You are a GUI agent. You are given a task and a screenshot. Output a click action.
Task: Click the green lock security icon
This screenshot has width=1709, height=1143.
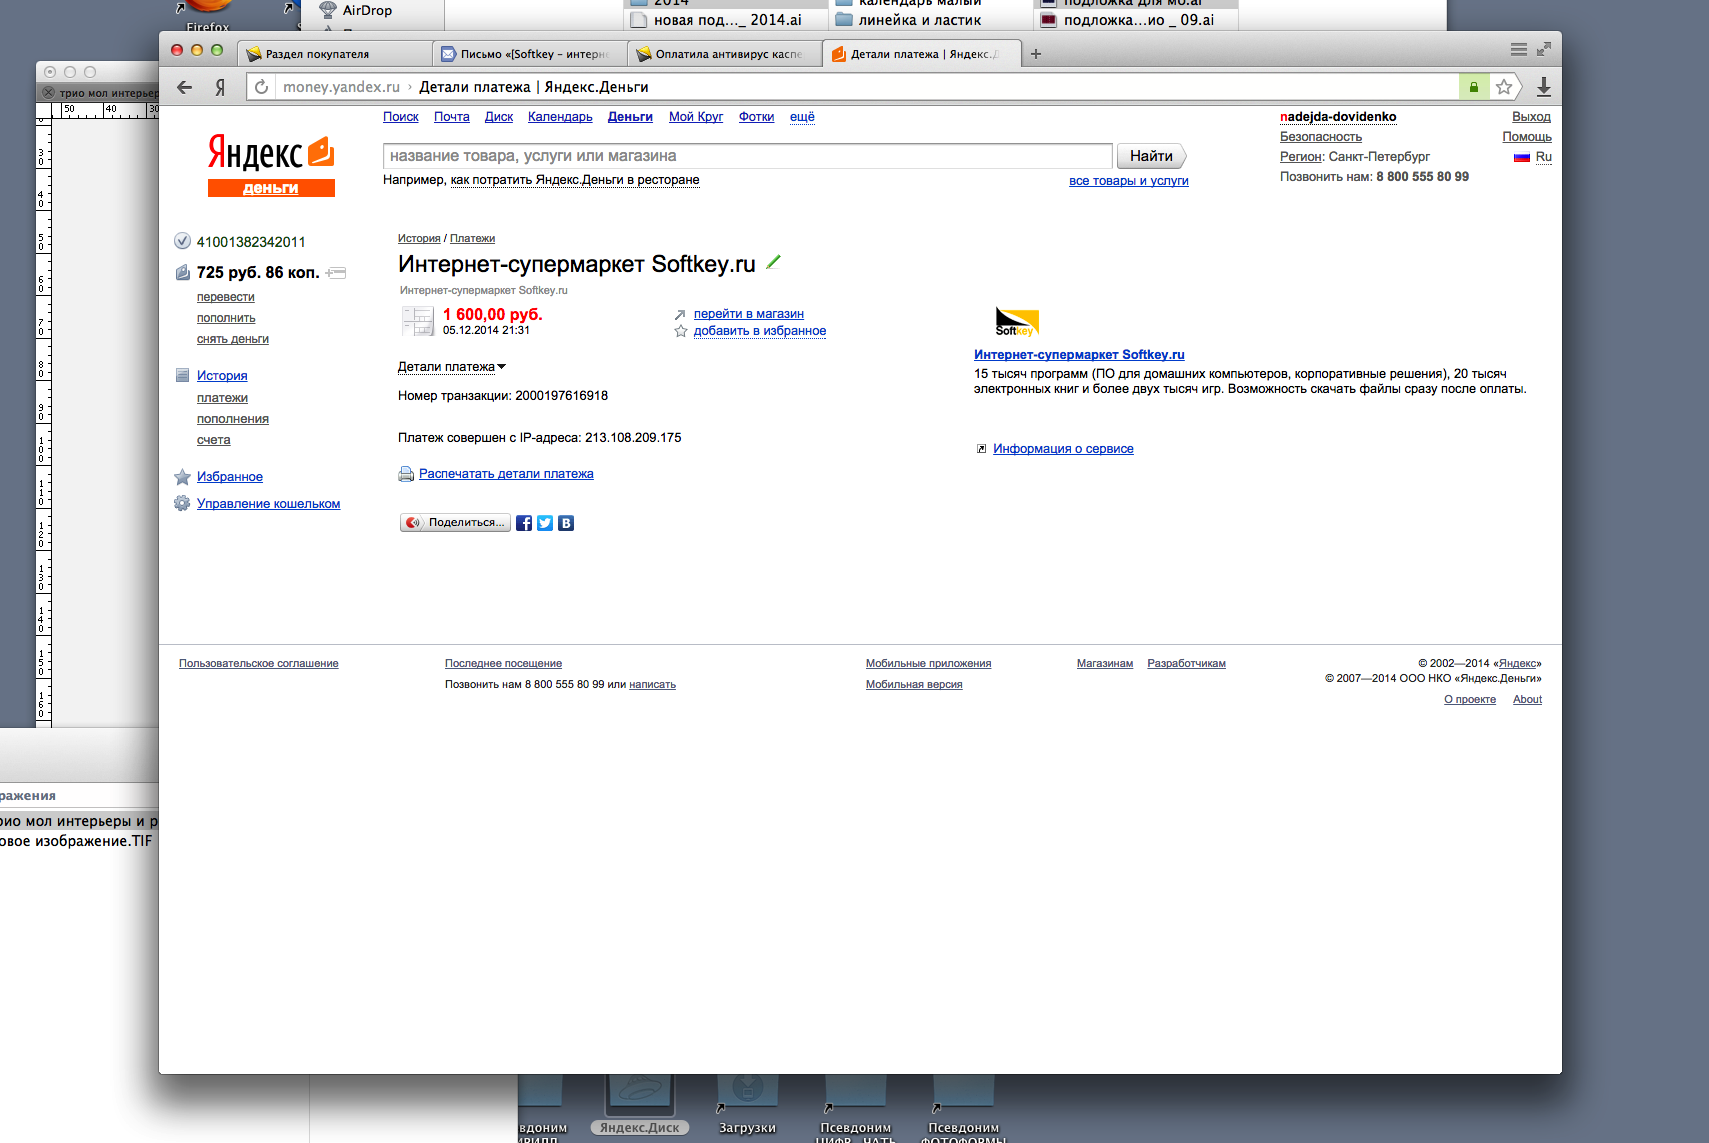click(1473, 87)
